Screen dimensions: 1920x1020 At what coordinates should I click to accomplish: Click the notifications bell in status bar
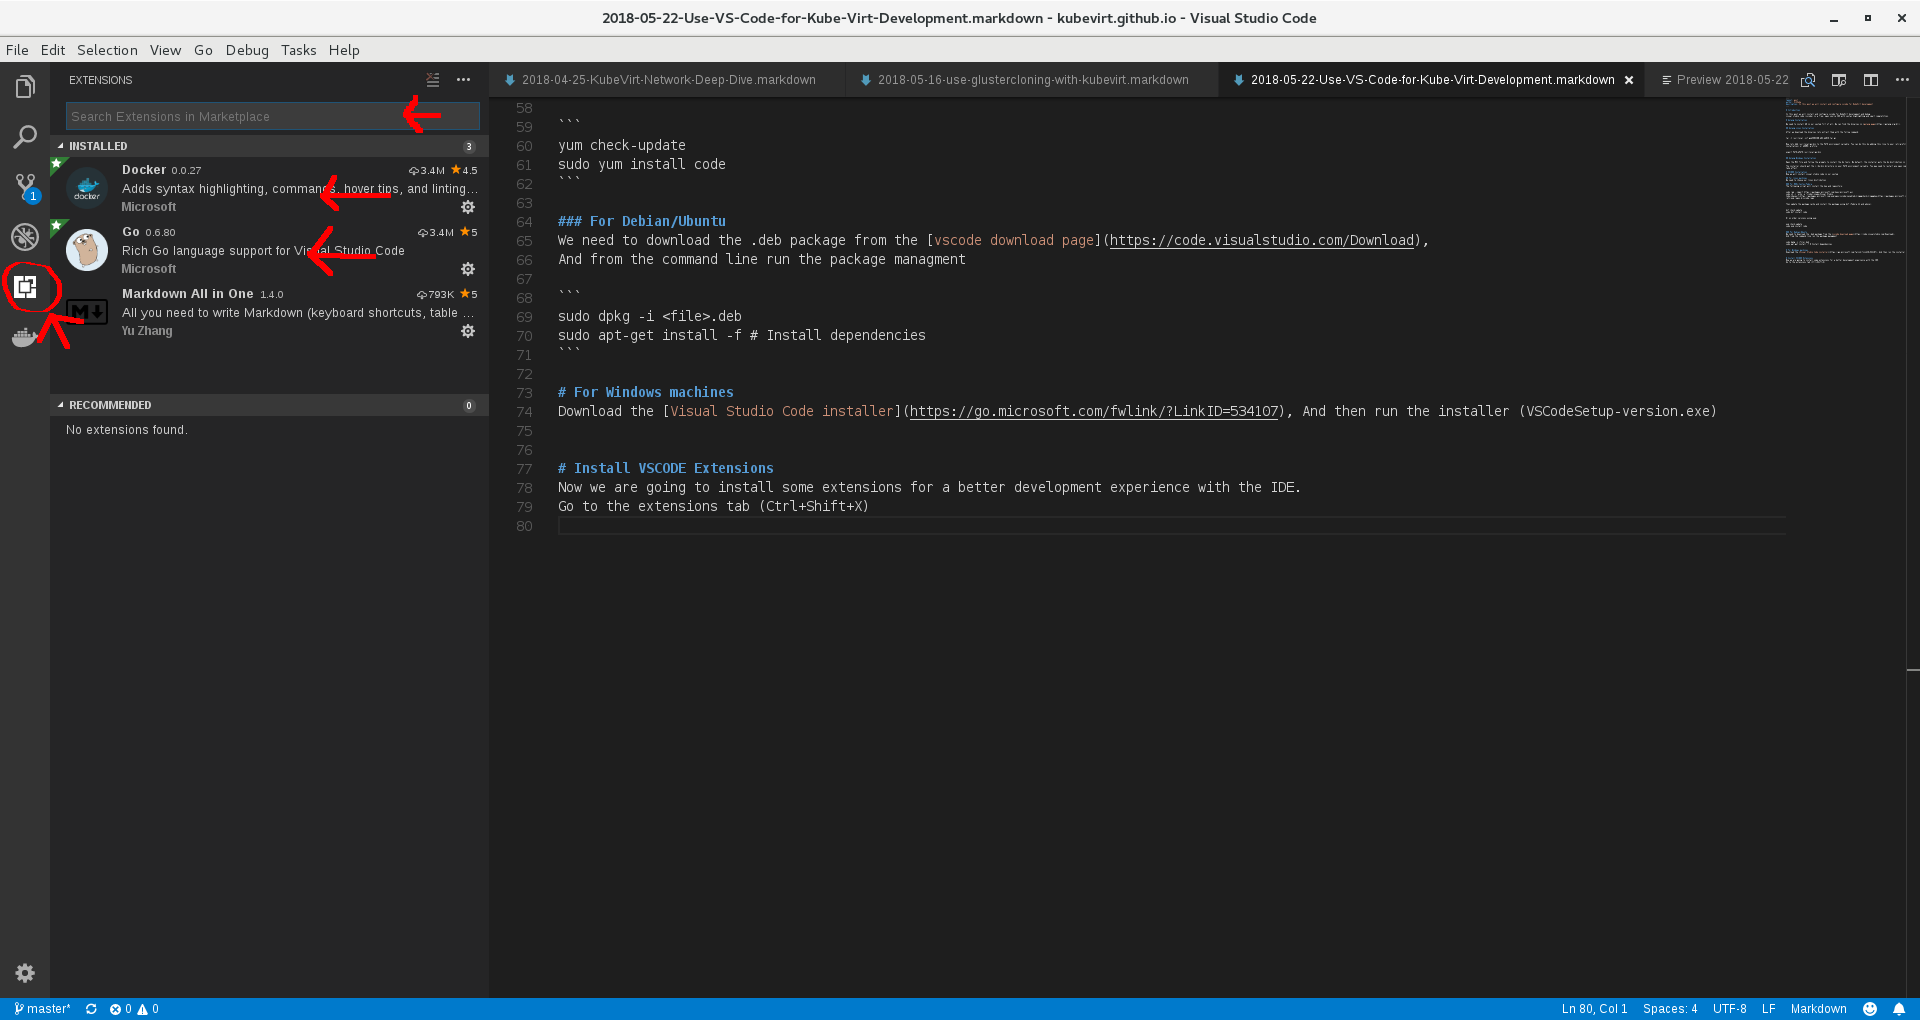[1899, 1009]
